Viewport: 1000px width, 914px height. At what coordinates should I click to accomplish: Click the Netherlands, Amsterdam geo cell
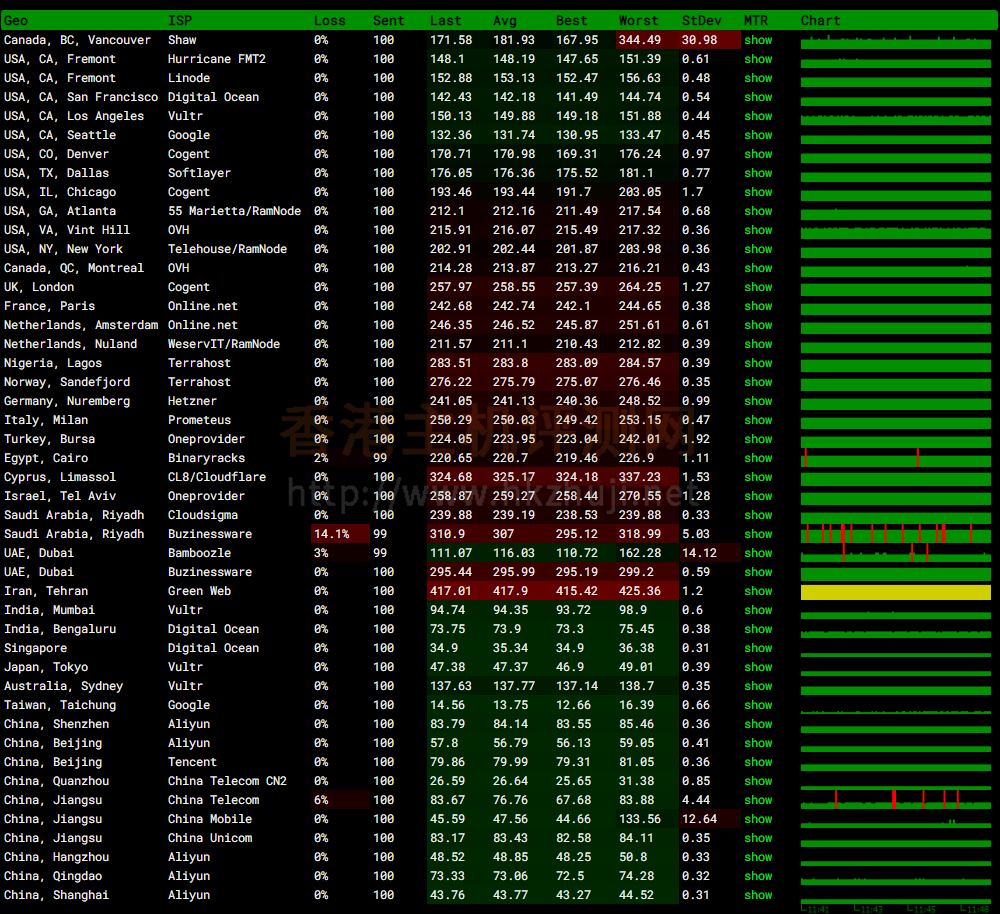click(x=81, y=325)
